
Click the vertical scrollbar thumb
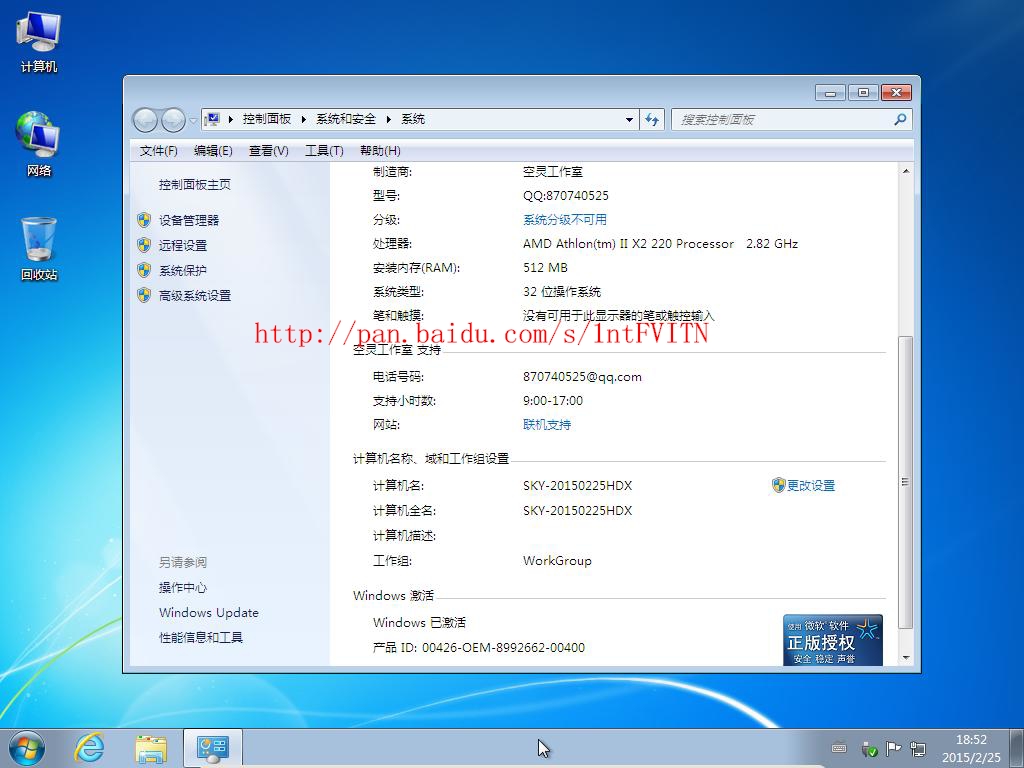(x=905, y=482)
